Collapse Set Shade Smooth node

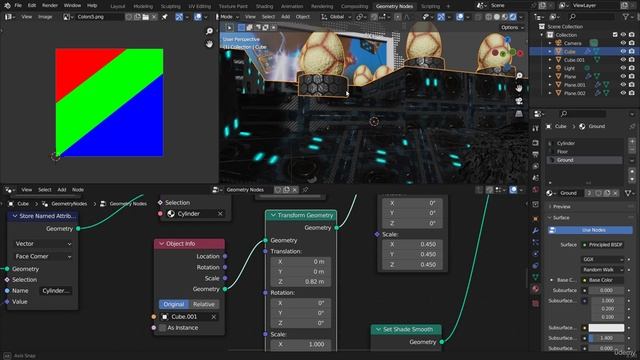[x=378, y=329]
